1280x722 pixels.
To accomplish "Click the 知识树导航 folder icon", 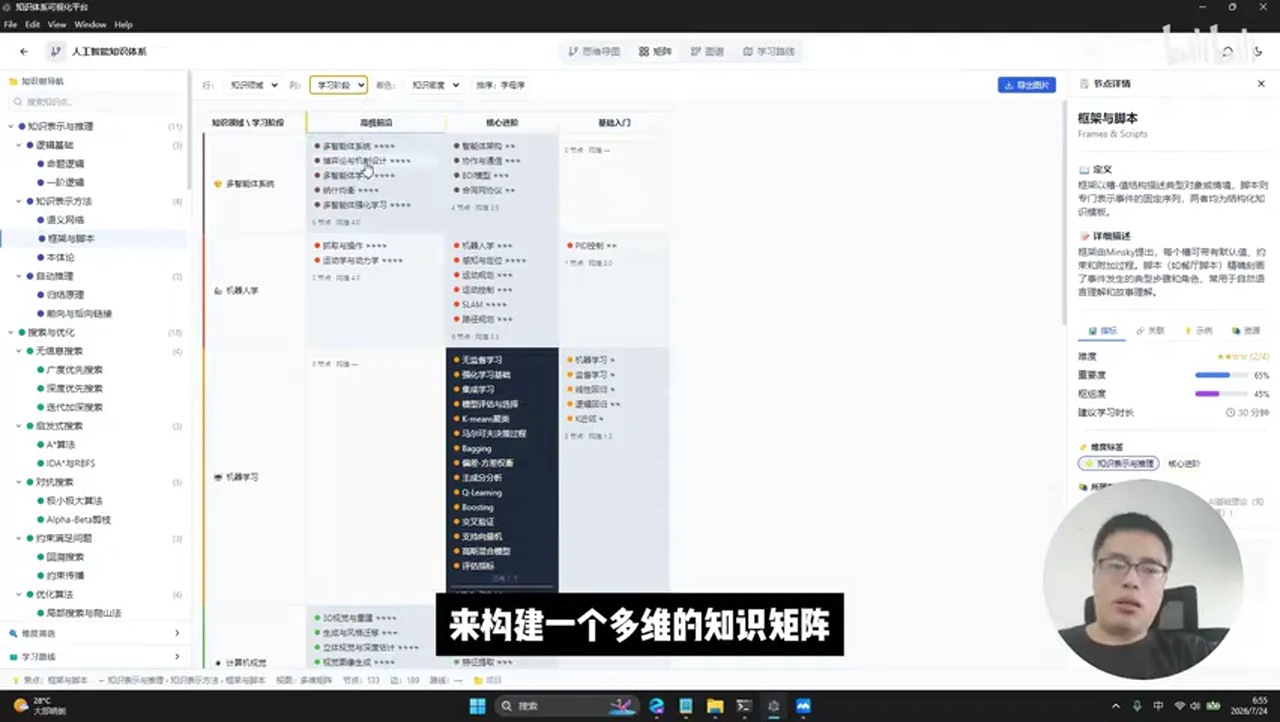I will click(13, 81).
